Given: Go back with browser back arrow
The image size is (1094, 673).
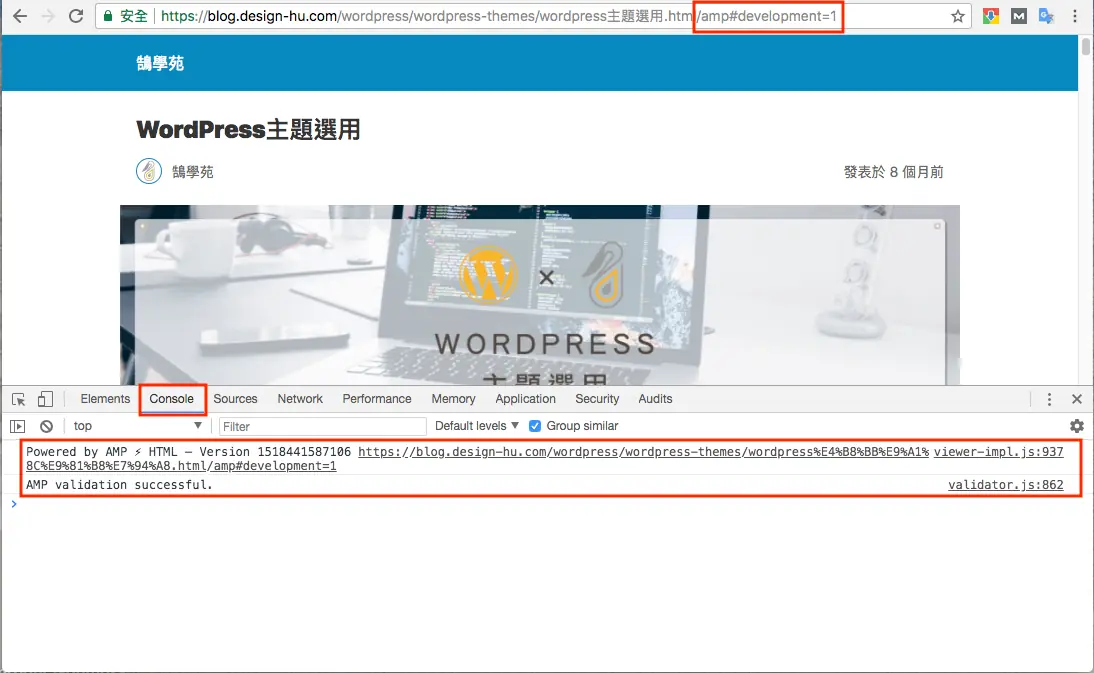Looking at the screenshot, I should (20, 16).
